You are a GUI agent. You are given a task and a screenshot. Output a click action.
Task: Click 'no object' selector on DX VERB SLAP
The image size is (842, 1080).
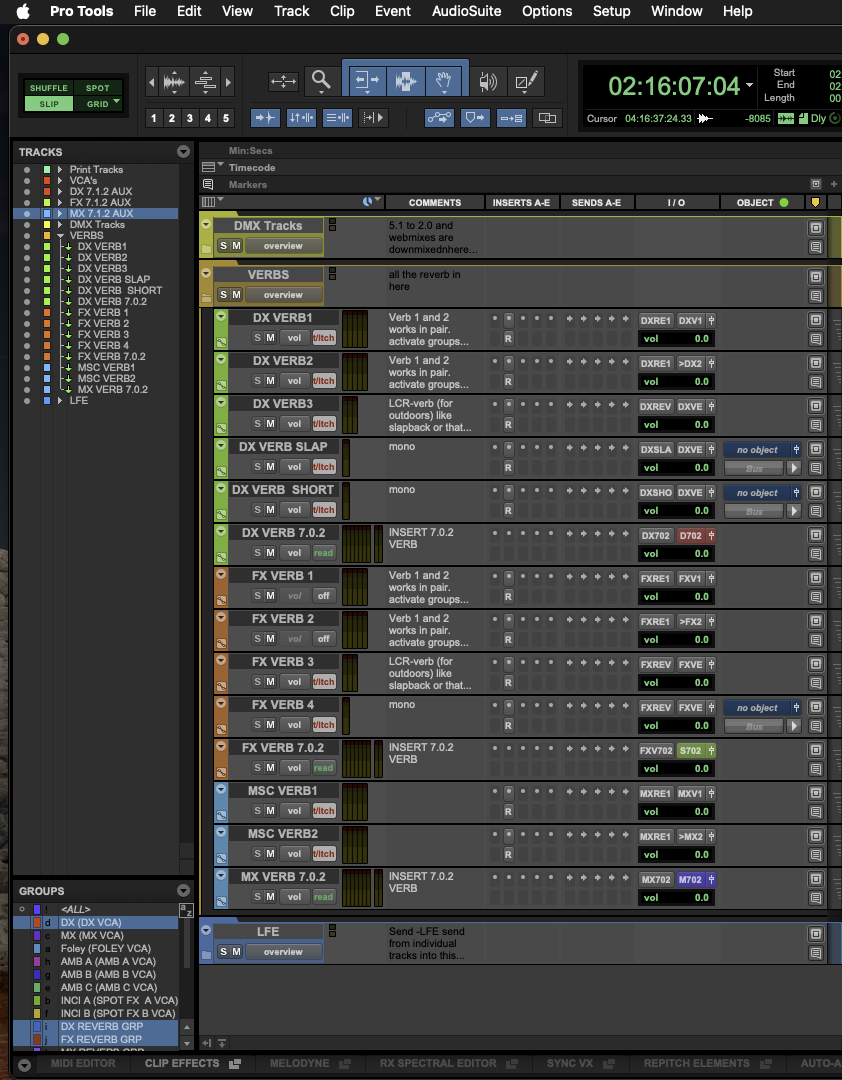pos(757,450)
